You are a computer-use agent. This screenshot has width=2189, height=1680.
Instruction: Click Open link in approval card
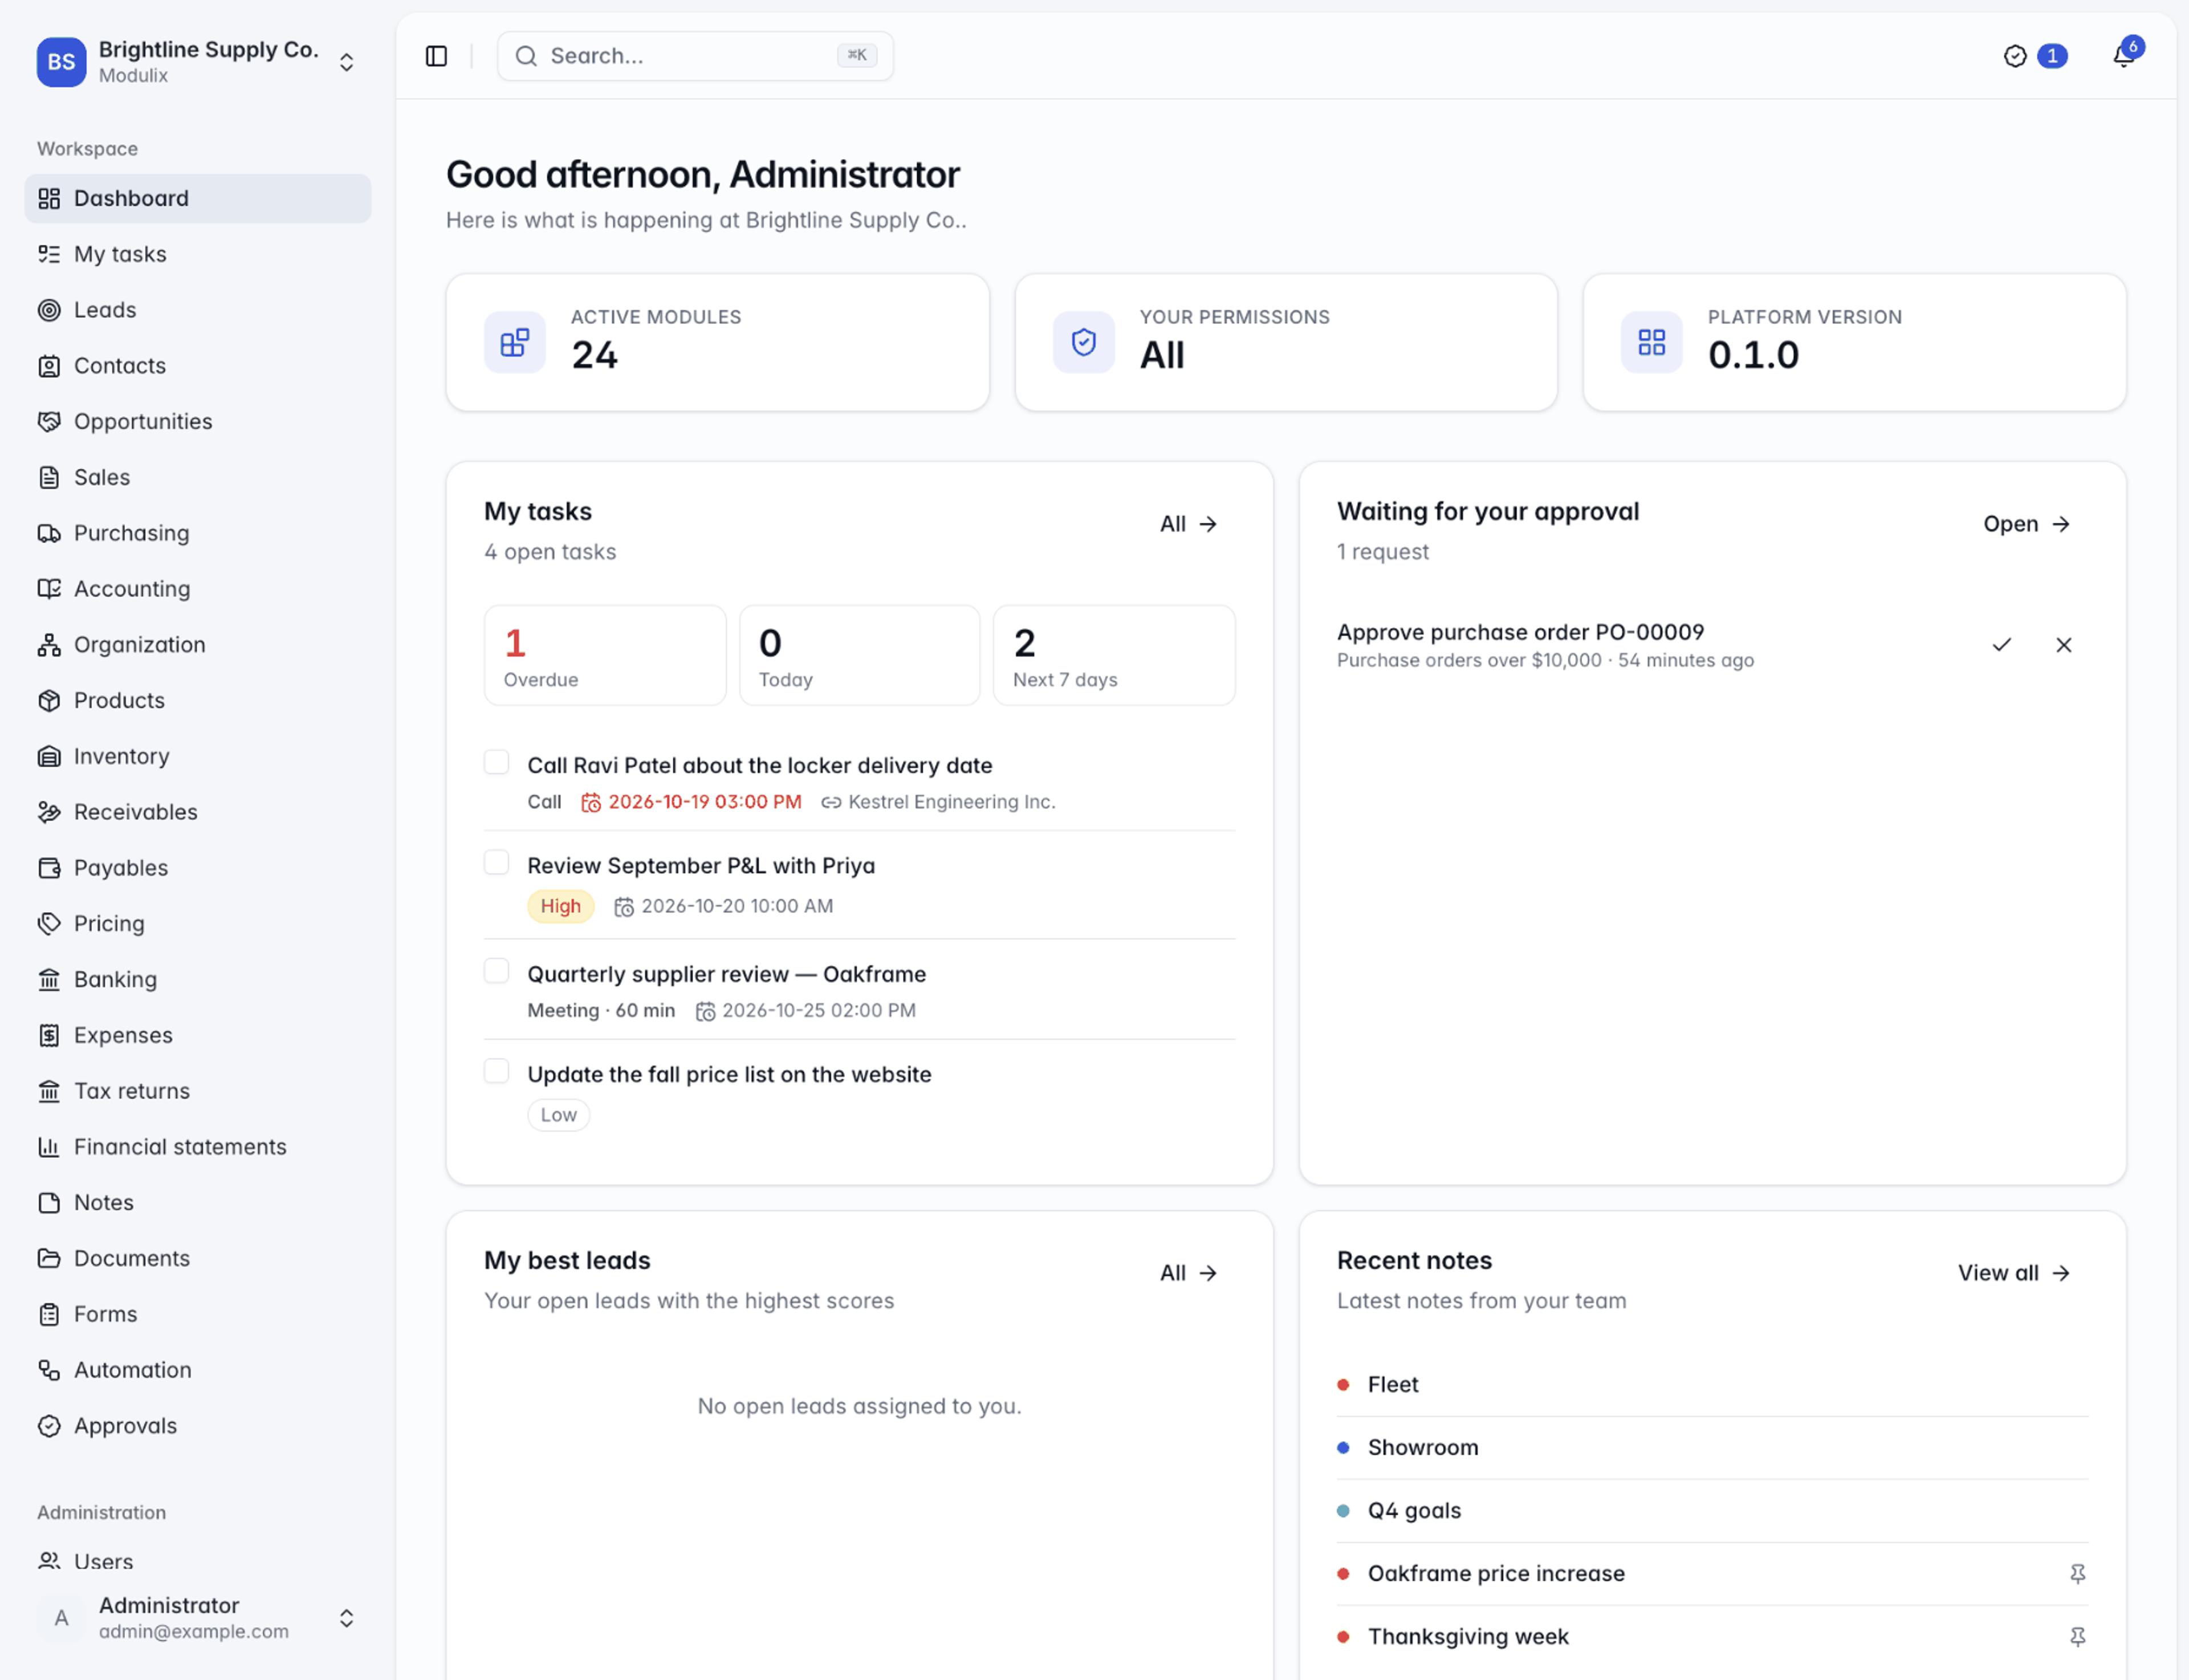pos(2026,524)
